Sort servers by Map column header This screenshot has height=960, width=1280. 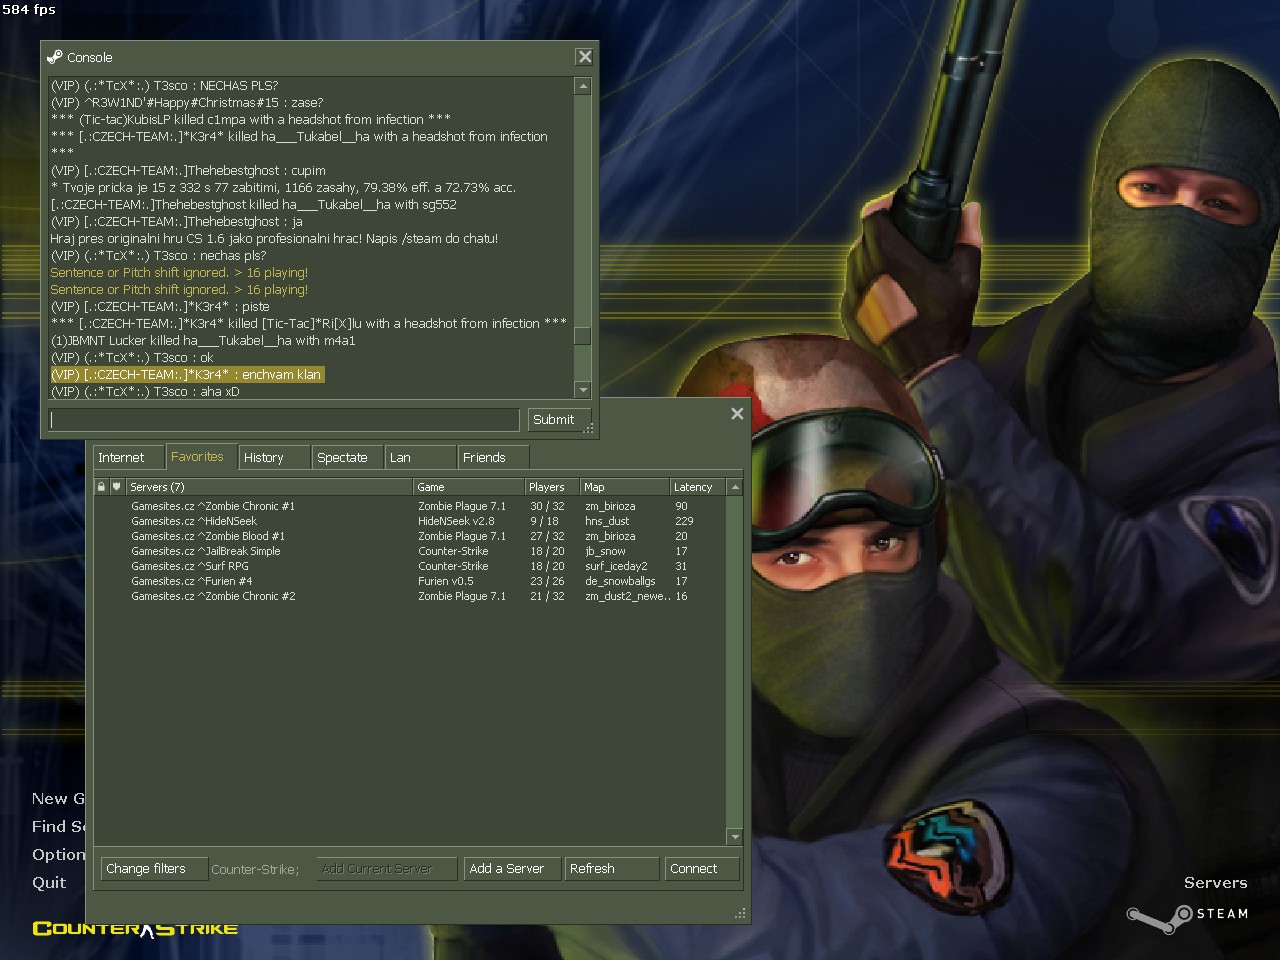(623, 487)
